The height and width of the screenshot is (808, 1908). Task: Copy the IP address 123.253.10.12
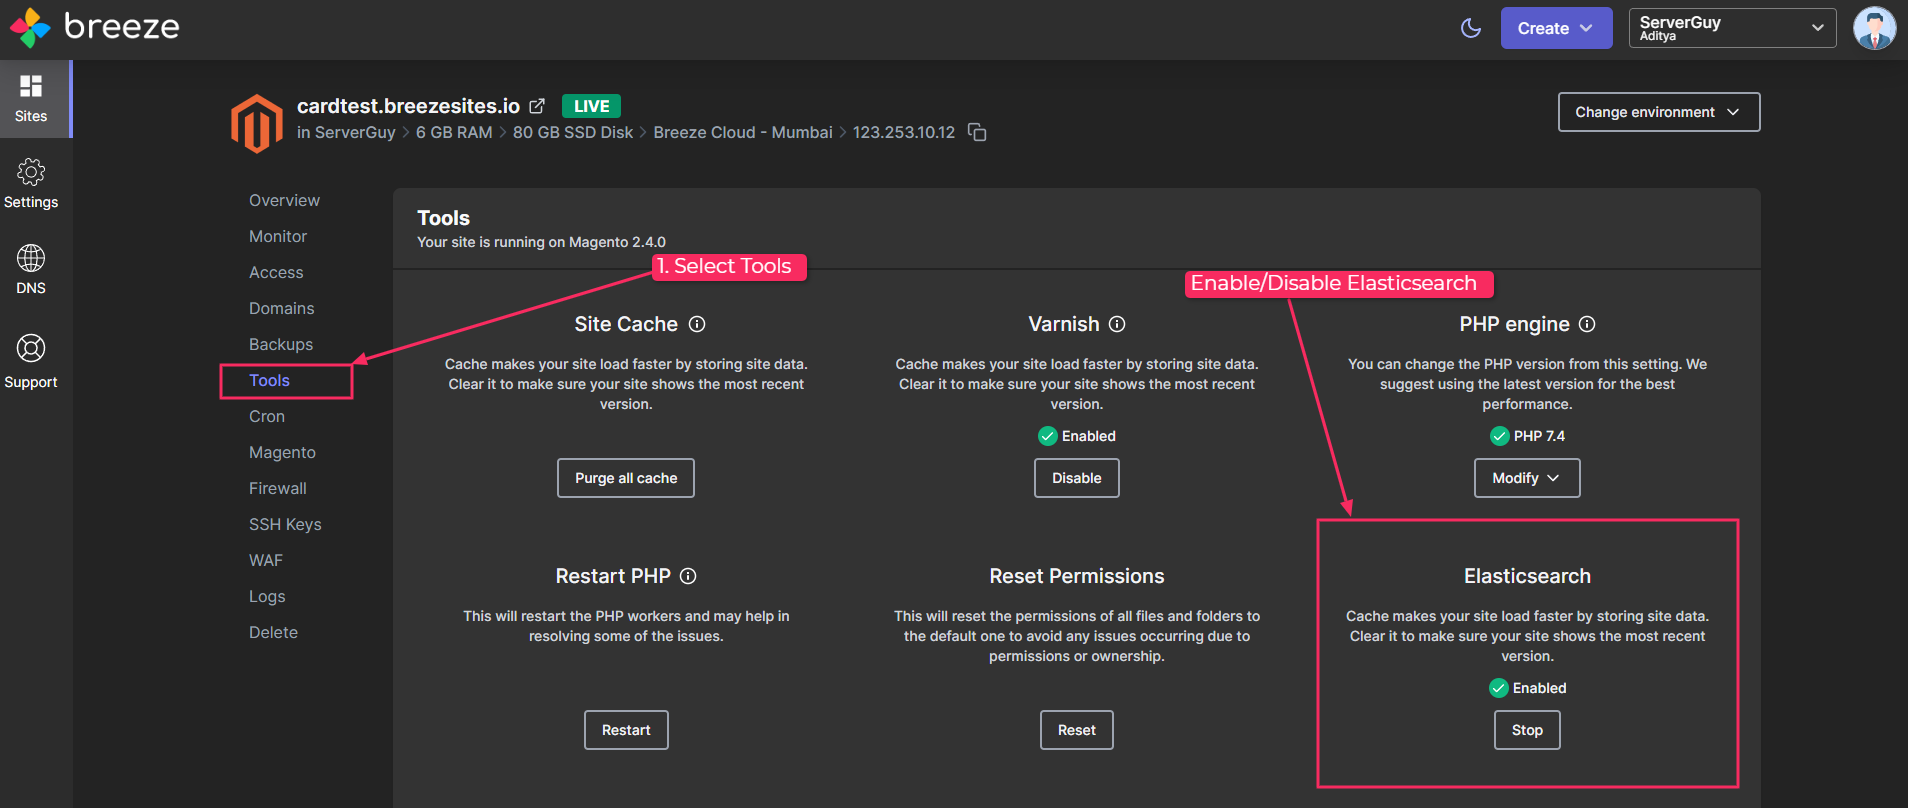pos(977,133)
